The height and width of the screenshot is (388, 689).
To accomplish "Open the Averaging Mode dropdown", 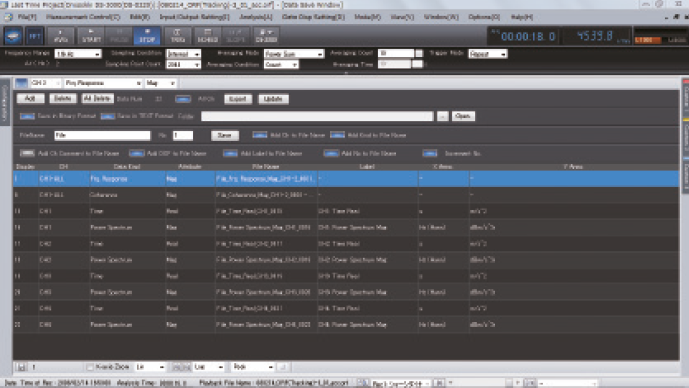I will pyautogui.click(x=294, y=54).
